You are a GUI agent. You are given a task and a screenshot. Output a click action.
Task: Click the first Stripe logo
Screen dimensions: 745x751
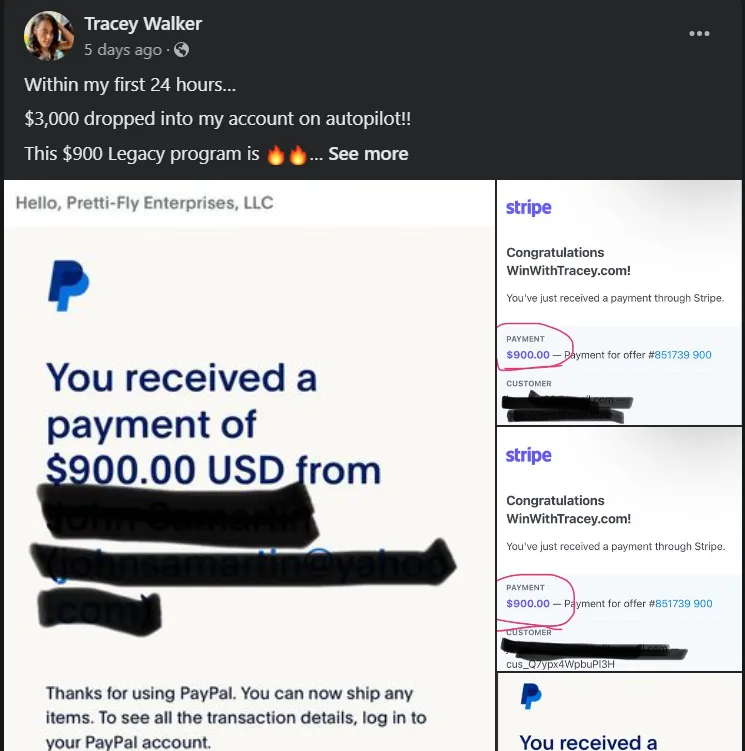pyautogui.click(x=528, y=207)
